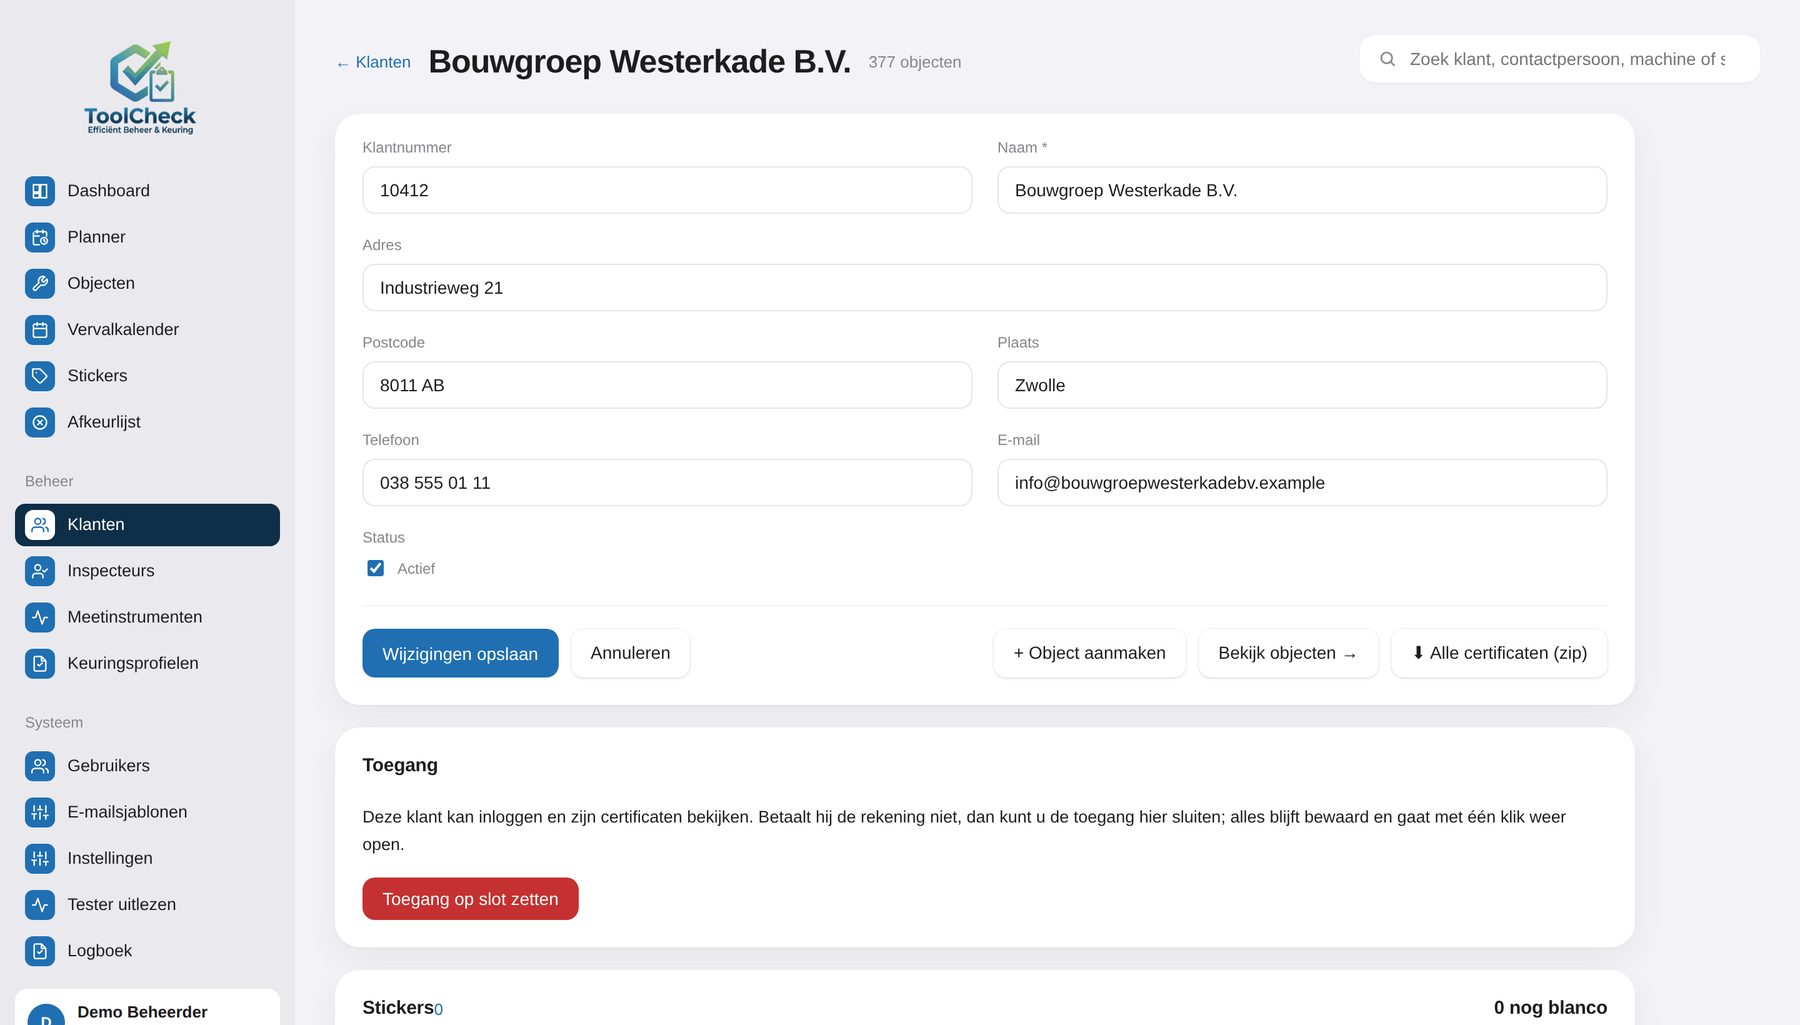Viewport: 1800px width, 1025px height.
Task: Open the Afkeurlijst icon
Action: pyautogui.click(x=40, y=422)
